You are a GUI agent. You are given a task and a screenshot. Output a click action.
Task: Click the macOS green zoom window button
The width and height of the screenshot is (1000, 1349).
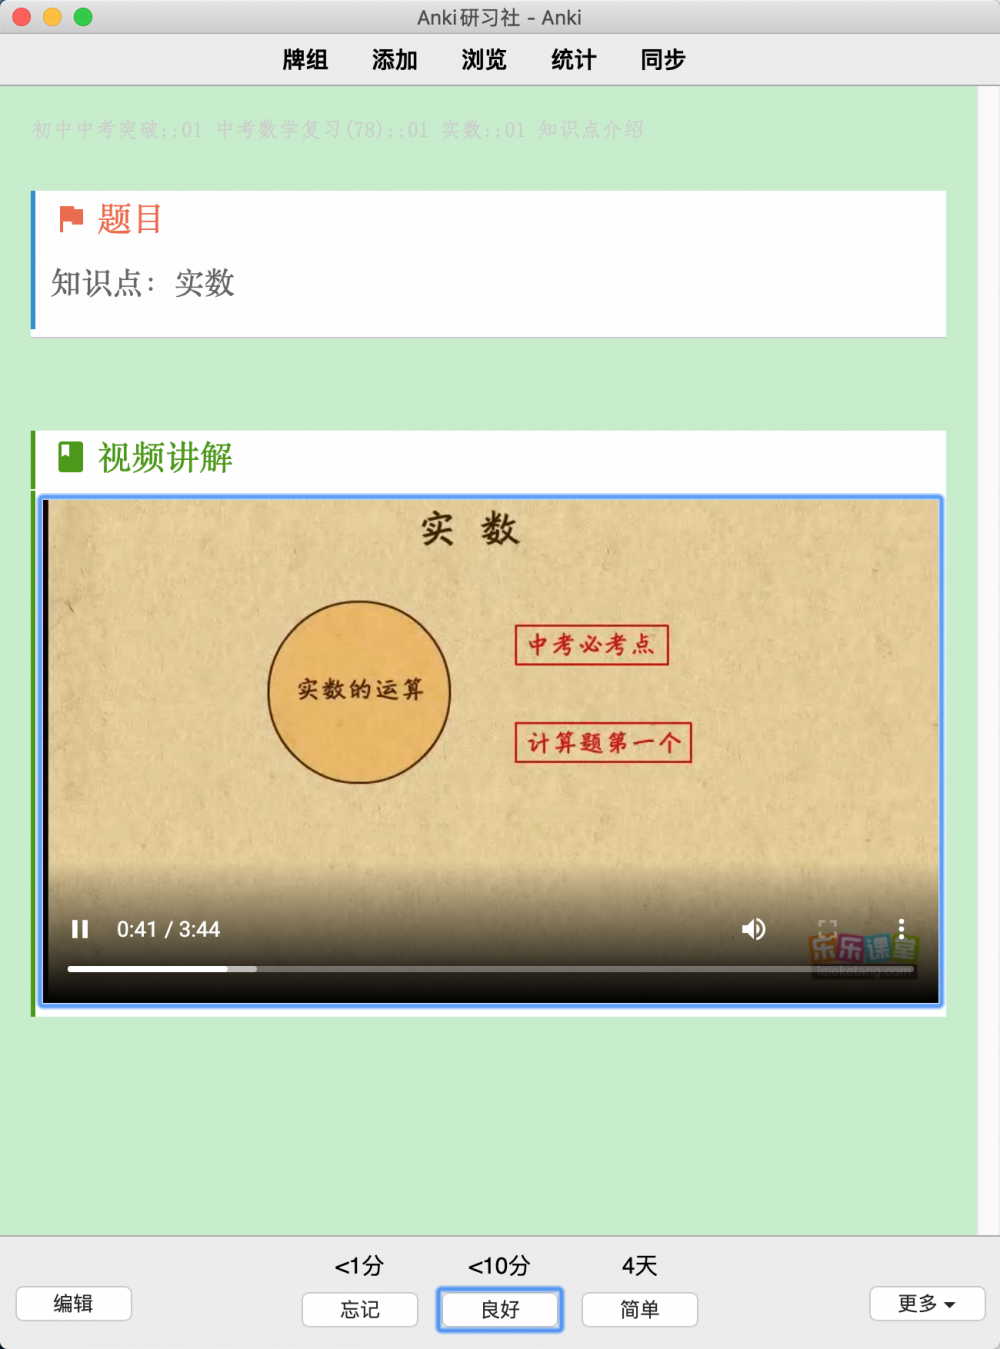[x=83, y=17]
